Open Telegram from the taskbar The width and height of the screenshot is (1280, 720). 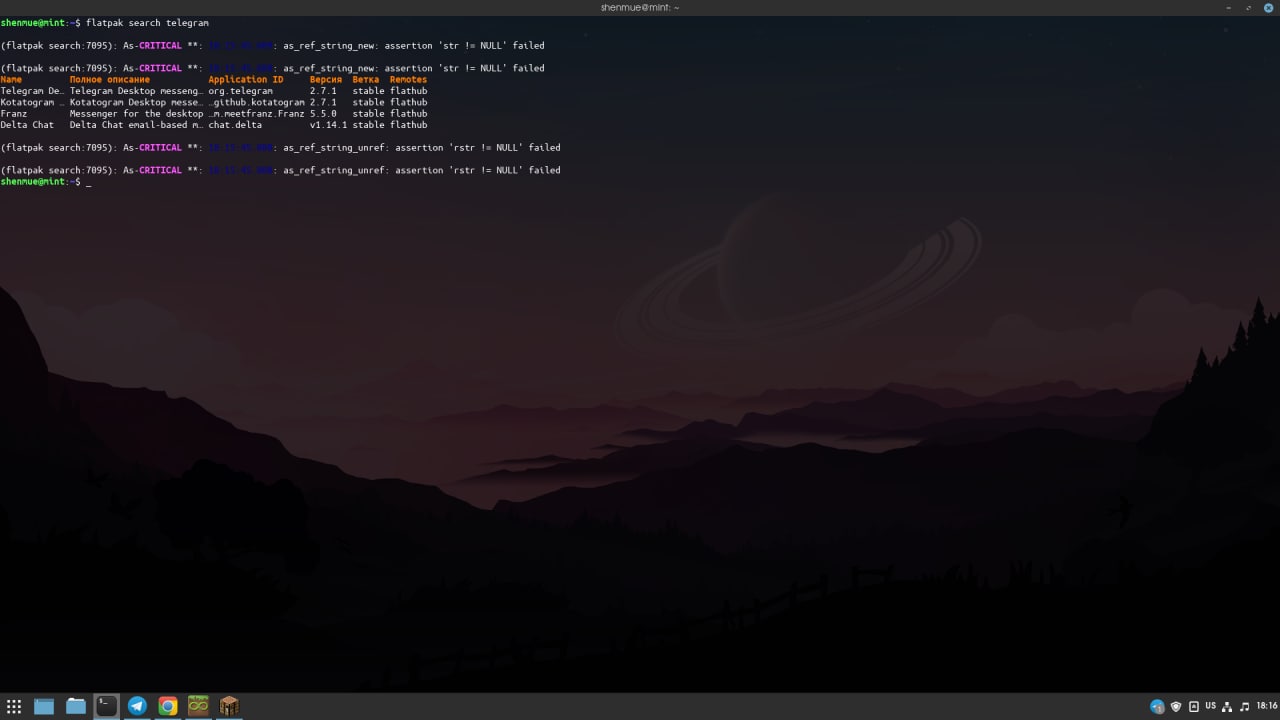click(137, 706)
